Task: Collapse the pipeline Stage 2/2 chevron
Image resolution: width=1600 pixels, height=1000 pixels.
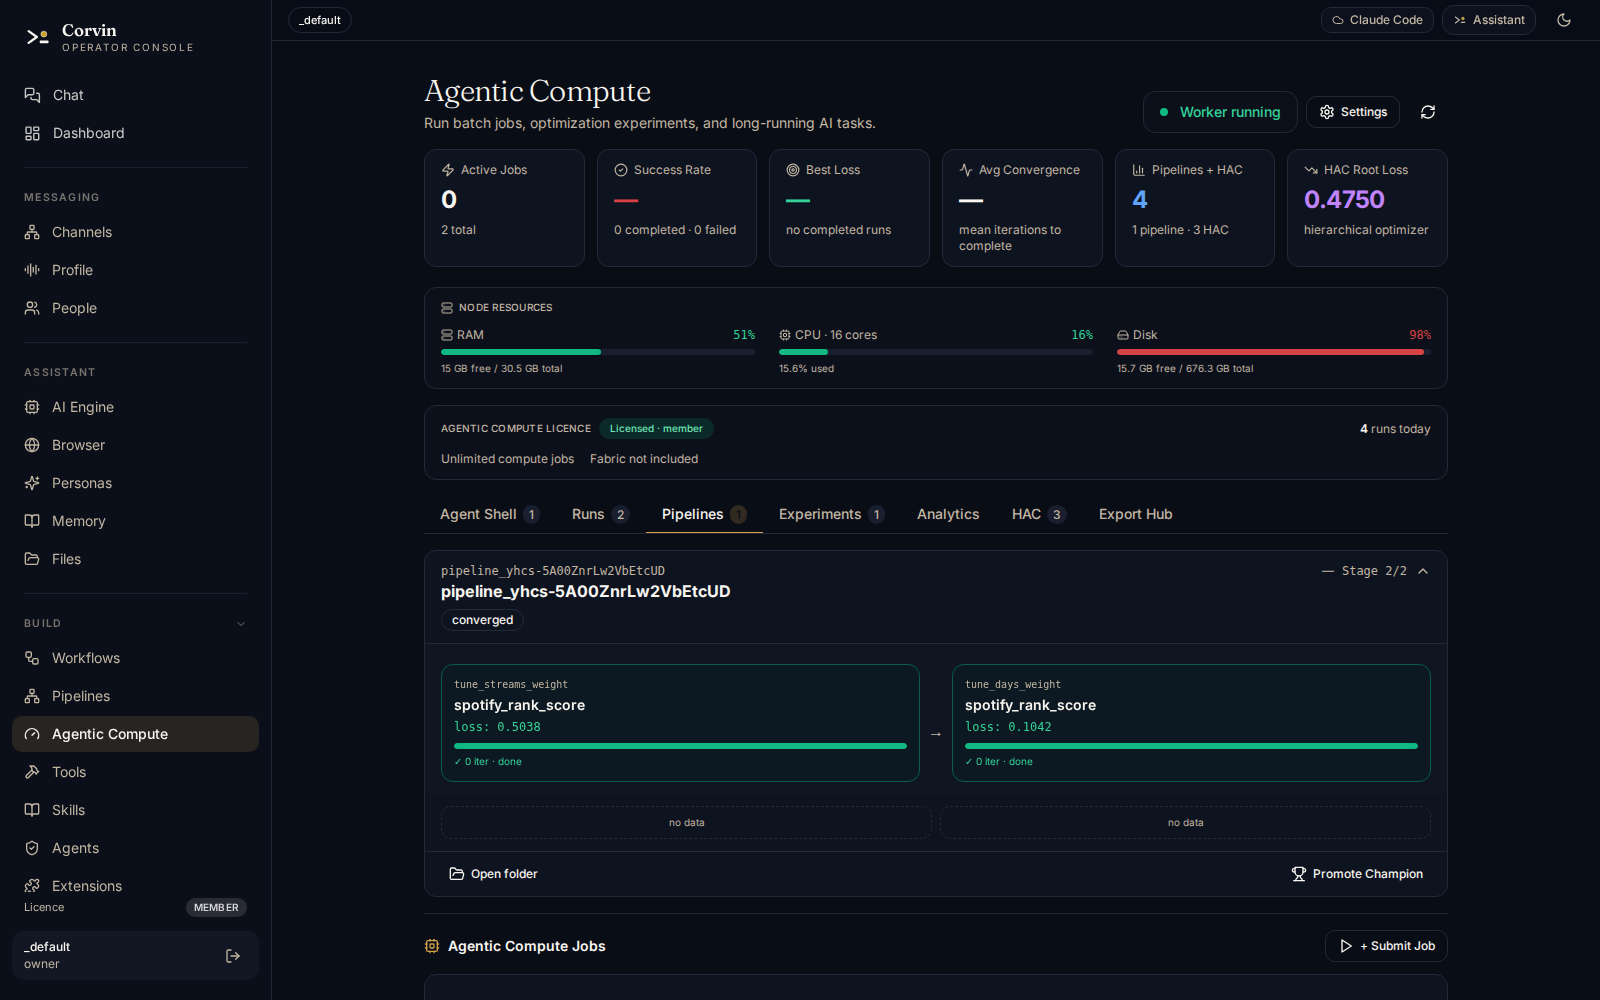Action: coord(1423,571)
